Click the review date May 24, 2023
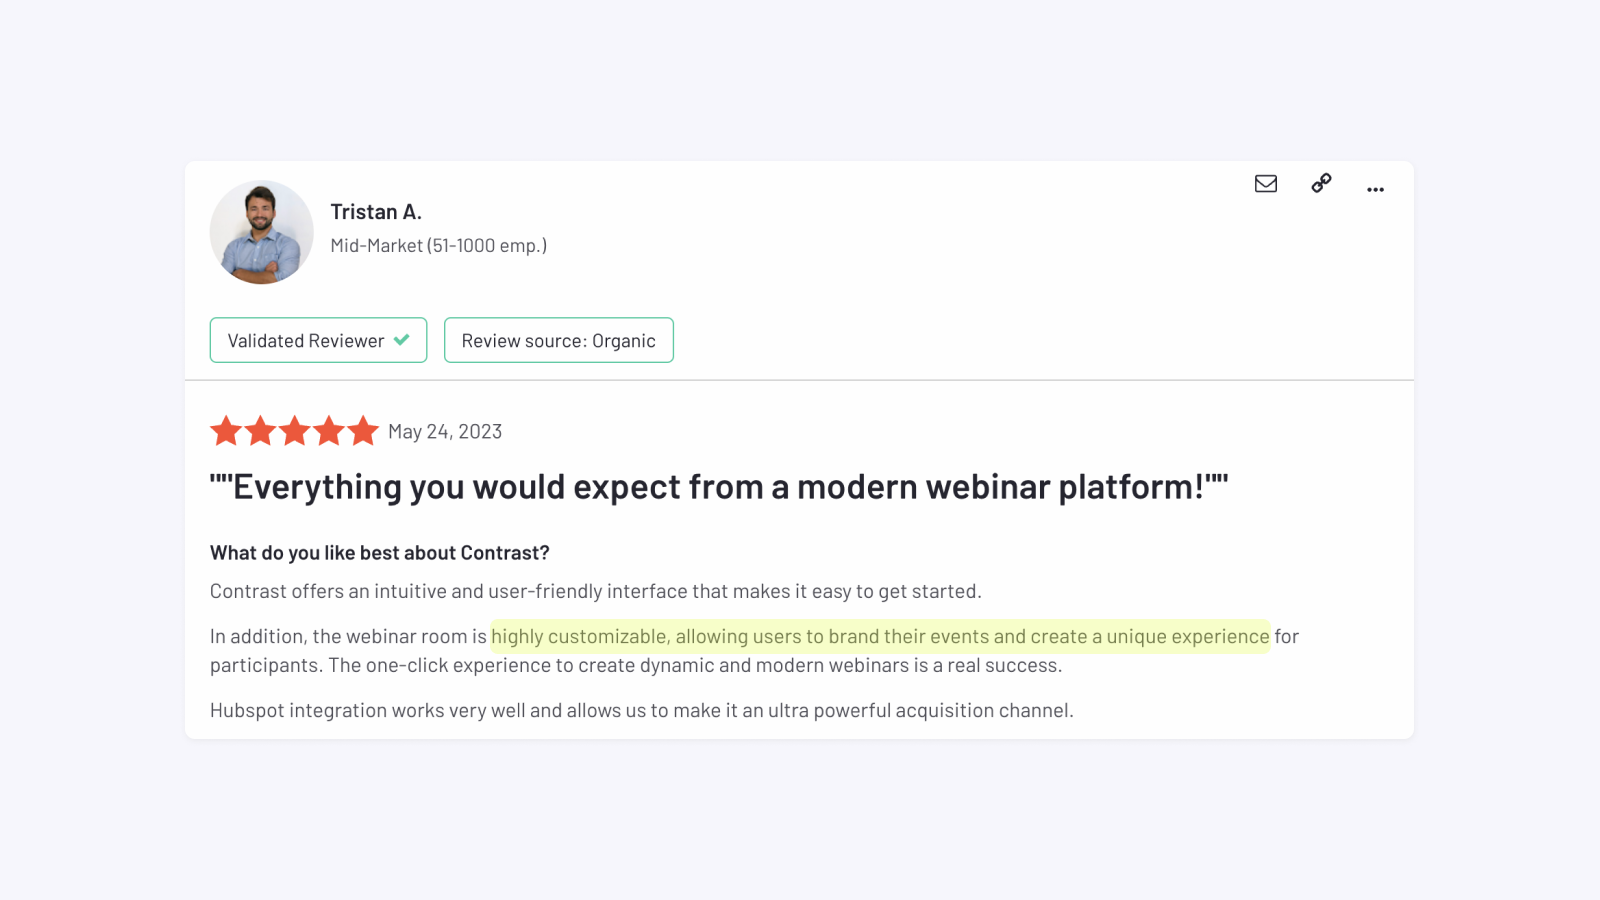The image size is (1600, 900). pyautogui.click(x=445, y=431)
